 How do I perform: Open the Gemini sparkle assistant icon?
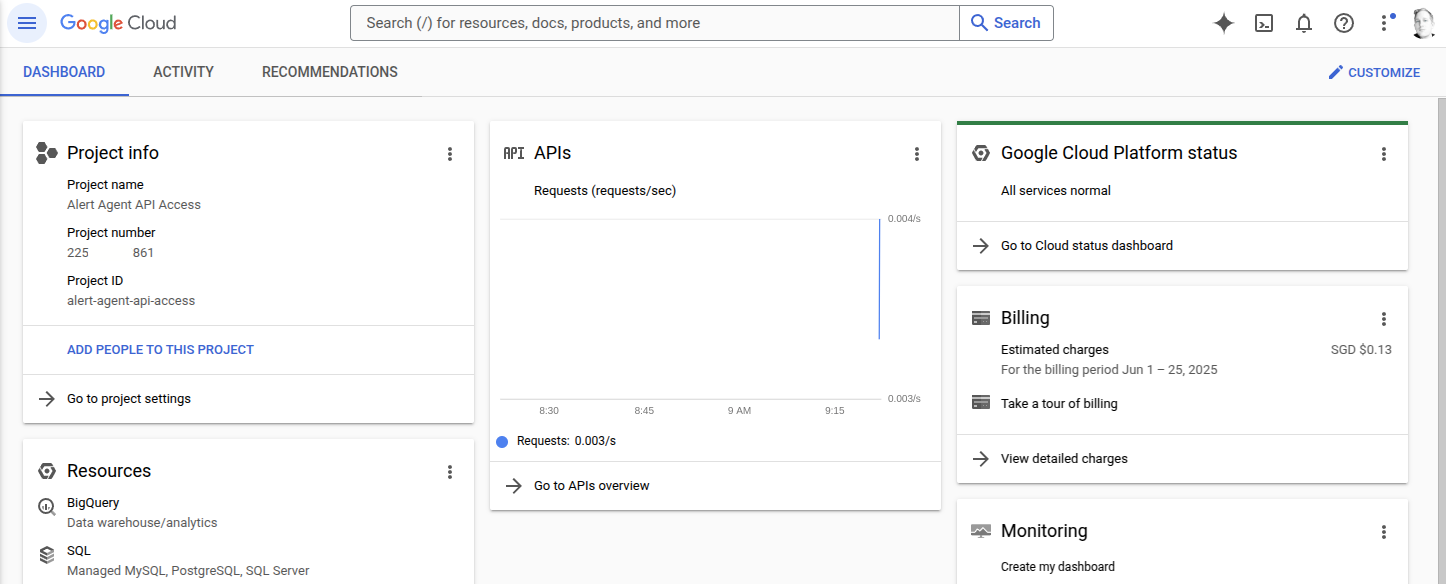(x=1224, y=23)
